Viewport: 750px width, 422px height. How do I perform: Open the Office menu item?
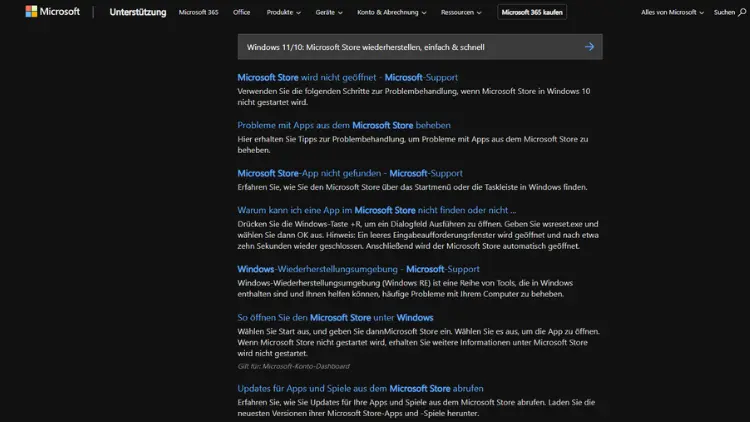[242, 12]
